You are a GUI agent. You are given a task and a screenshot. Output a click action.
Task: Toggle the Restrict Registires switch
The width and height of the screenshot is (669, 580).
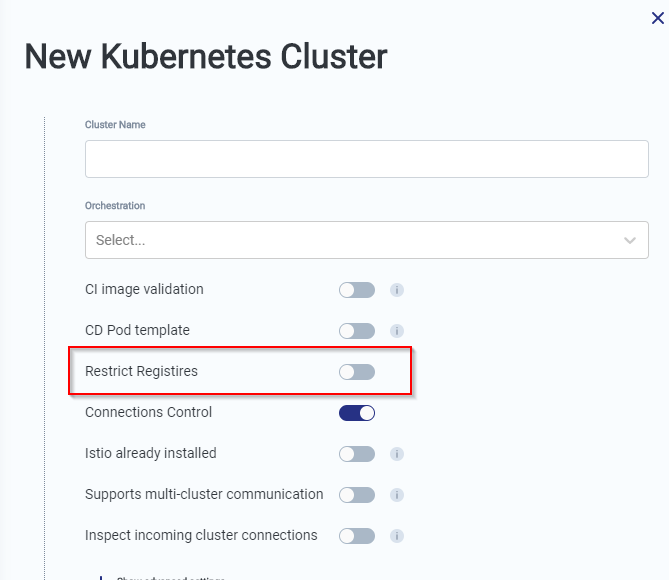click(357, 372)
